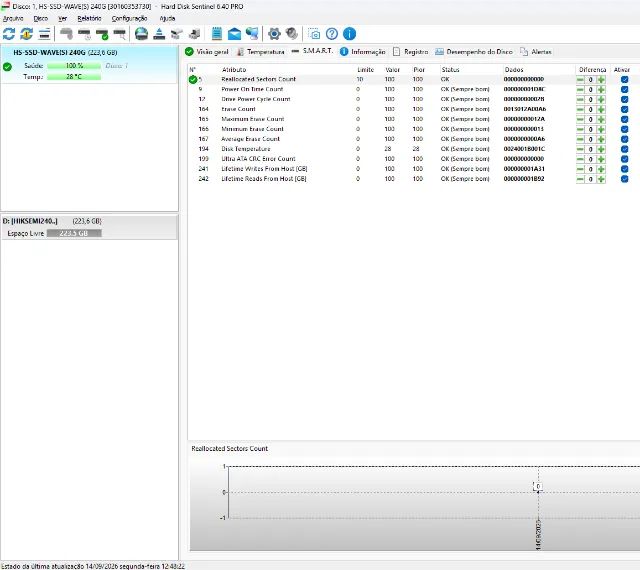The height and width of the screenshot is (570, 640).
Task: Click minus on Average Erase Count difference
Action: [580, 139]
